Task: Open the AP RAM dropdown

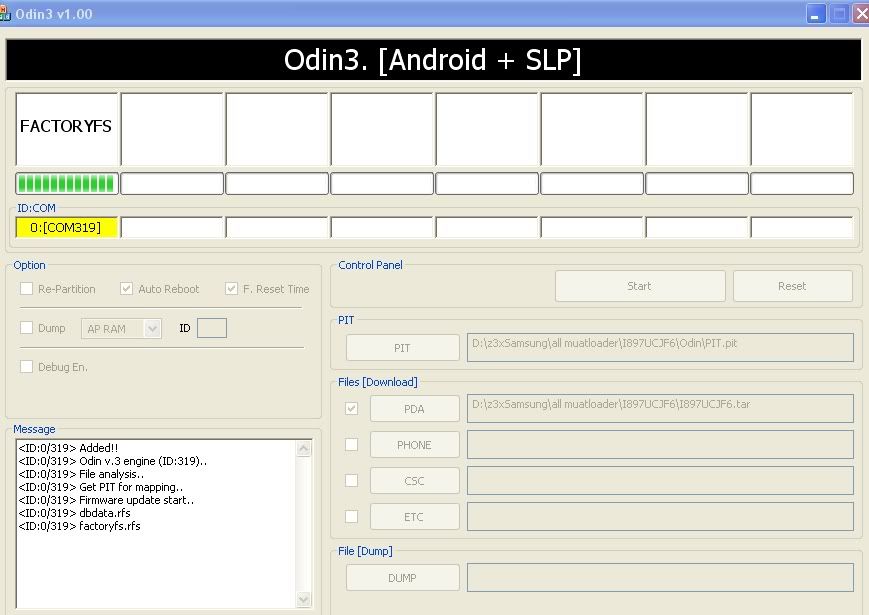Action: 121,329
